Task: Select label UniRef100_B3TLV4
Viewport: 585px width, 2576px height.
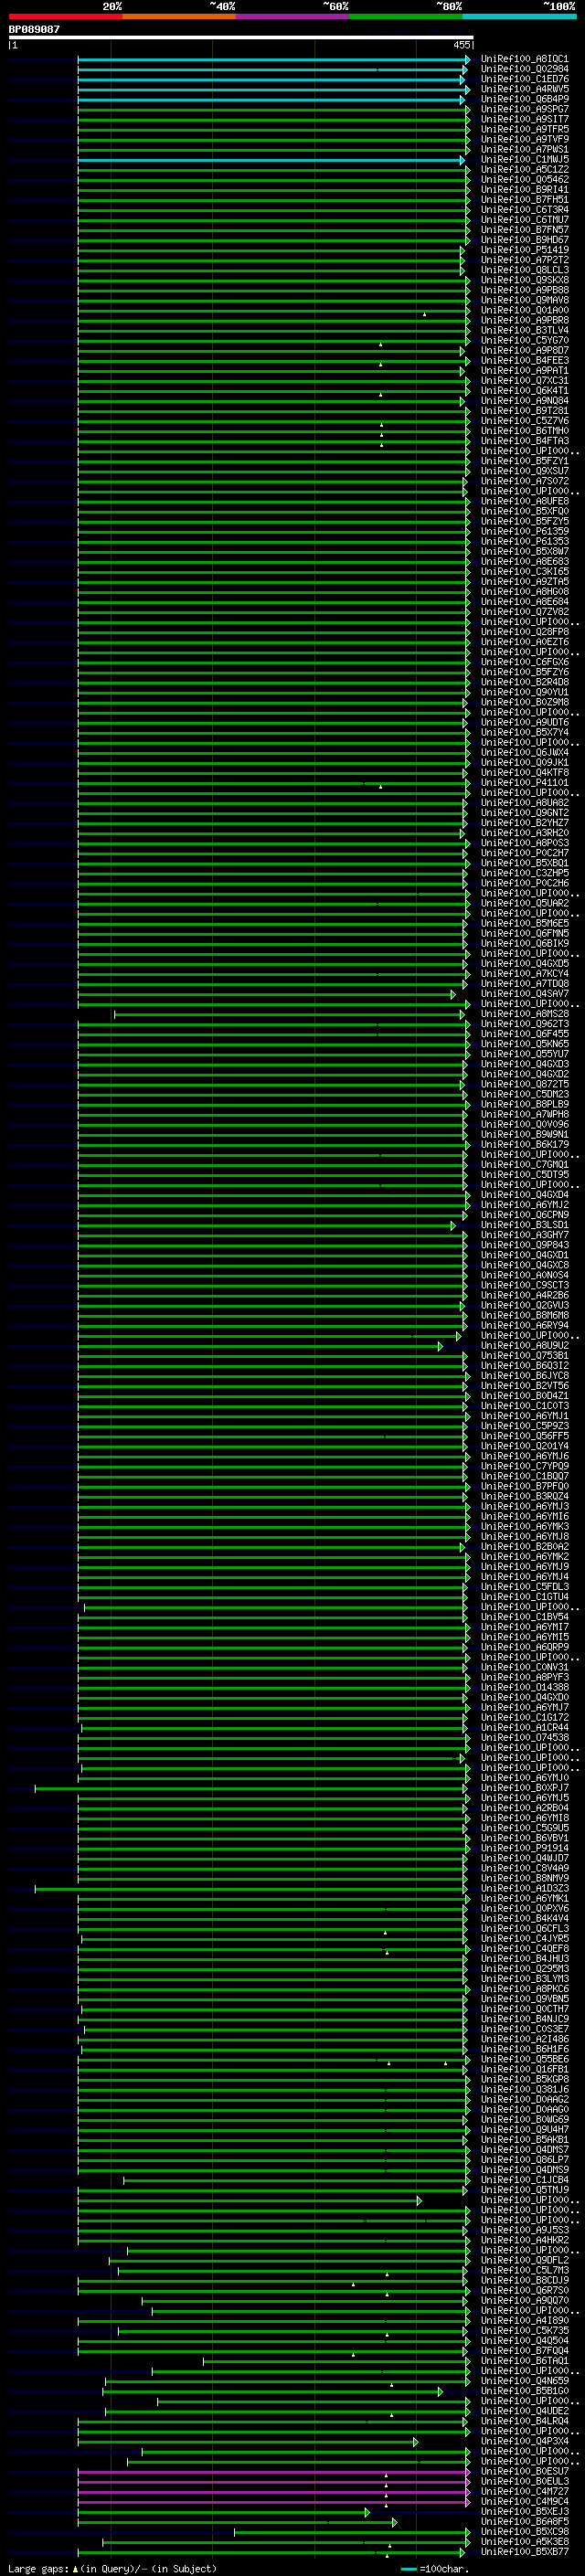Action: [x=524, y=330]
